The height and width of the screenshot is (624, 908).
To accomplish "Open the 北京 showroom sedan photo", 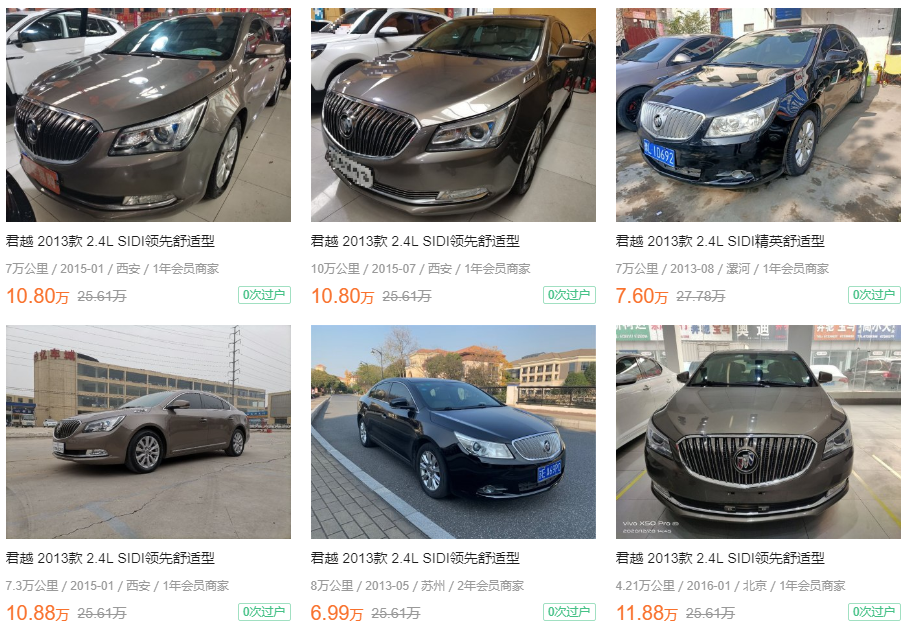I will tap(758, 432).
